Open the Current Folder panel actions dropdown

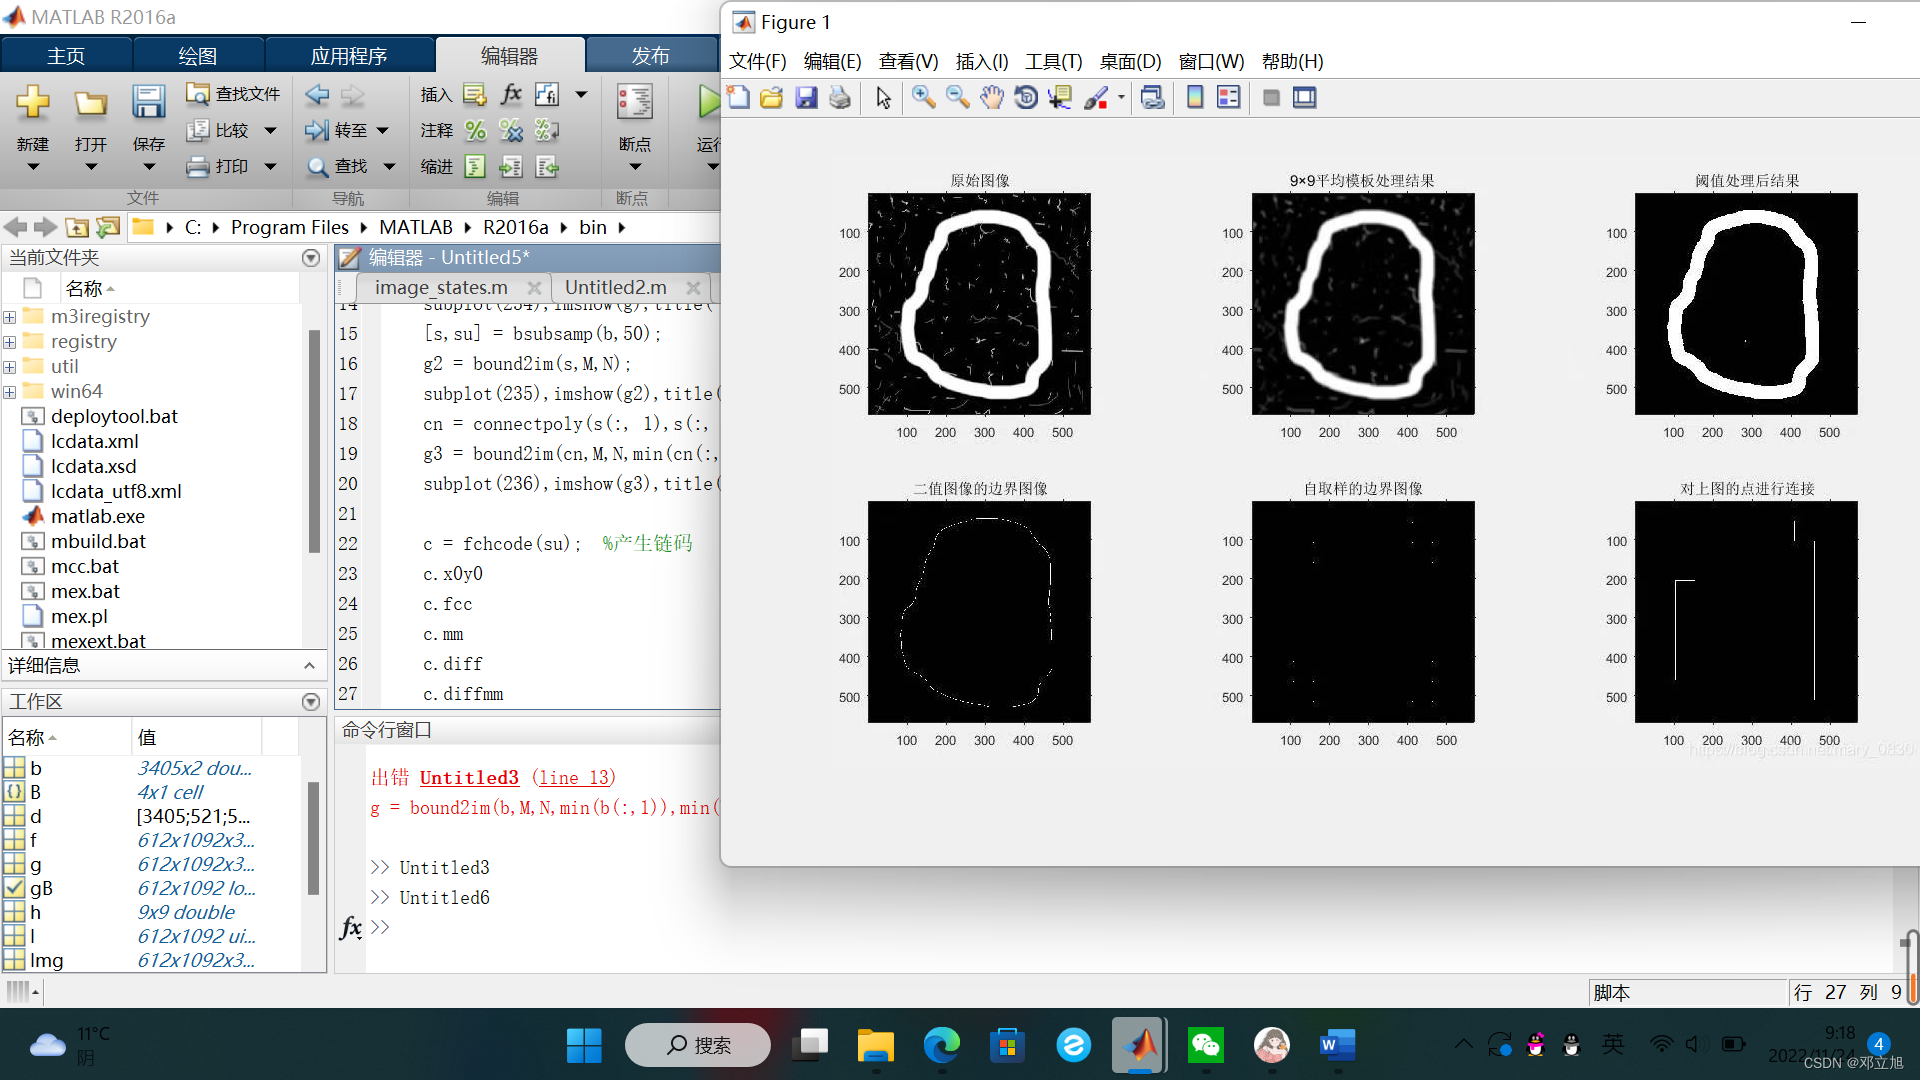311,258
